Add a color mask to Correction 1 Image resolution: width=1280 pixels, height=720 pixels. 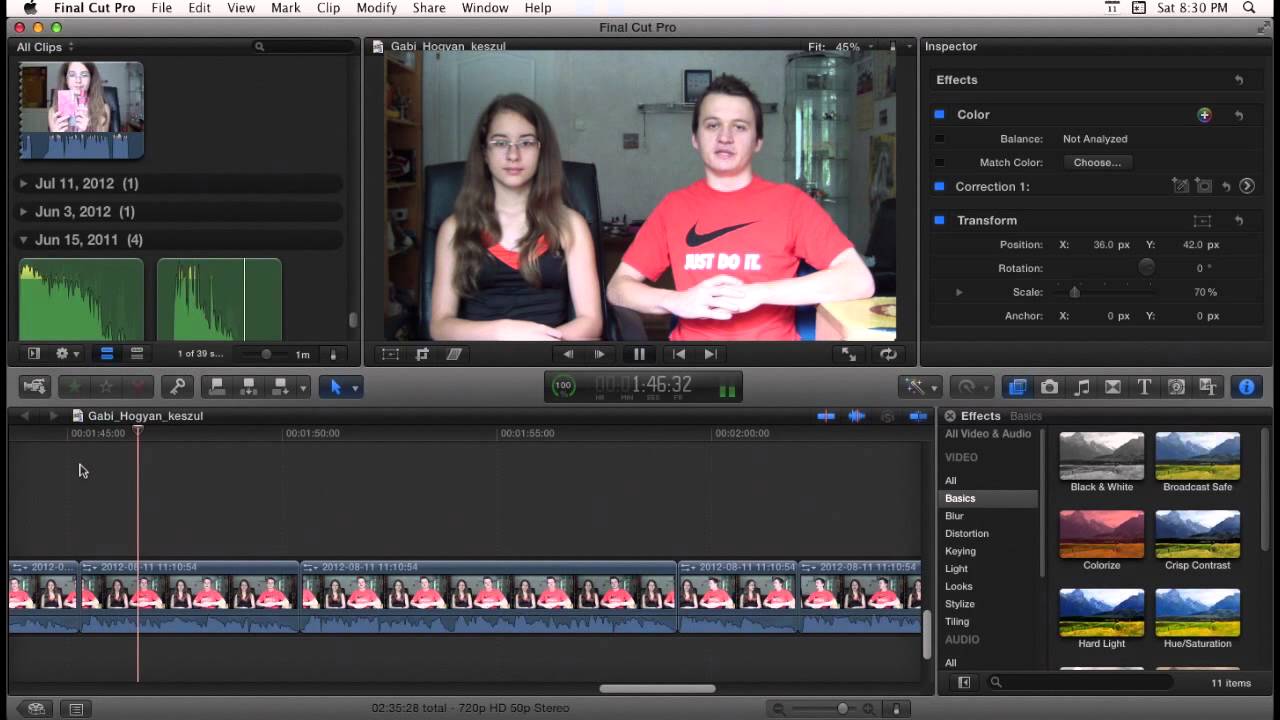pyautogui.click(x=1181, y=186)
